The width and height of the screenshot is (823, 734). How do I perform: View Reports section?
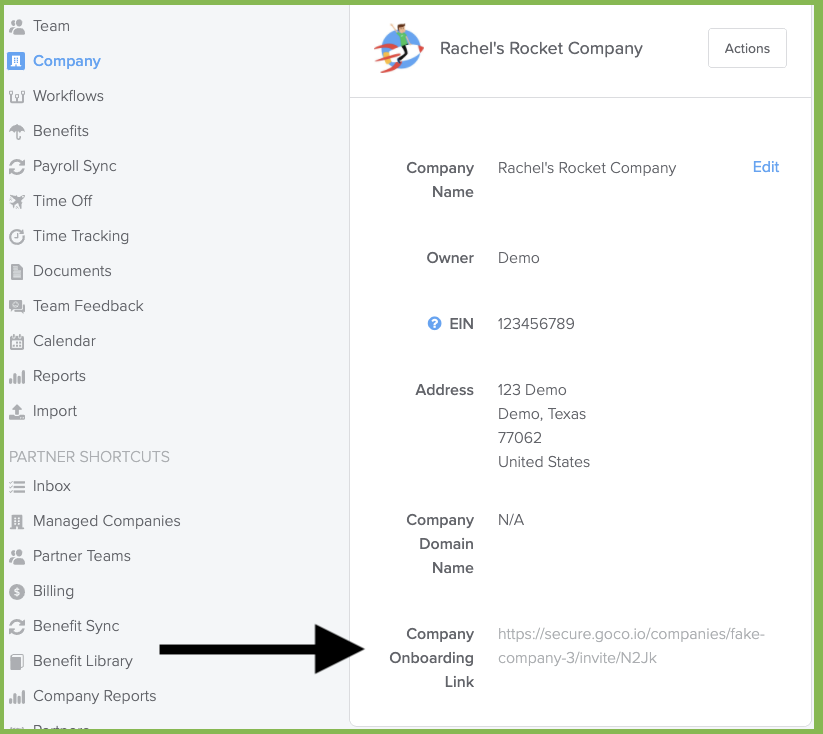pyautogui.click(x=59, y=376)
